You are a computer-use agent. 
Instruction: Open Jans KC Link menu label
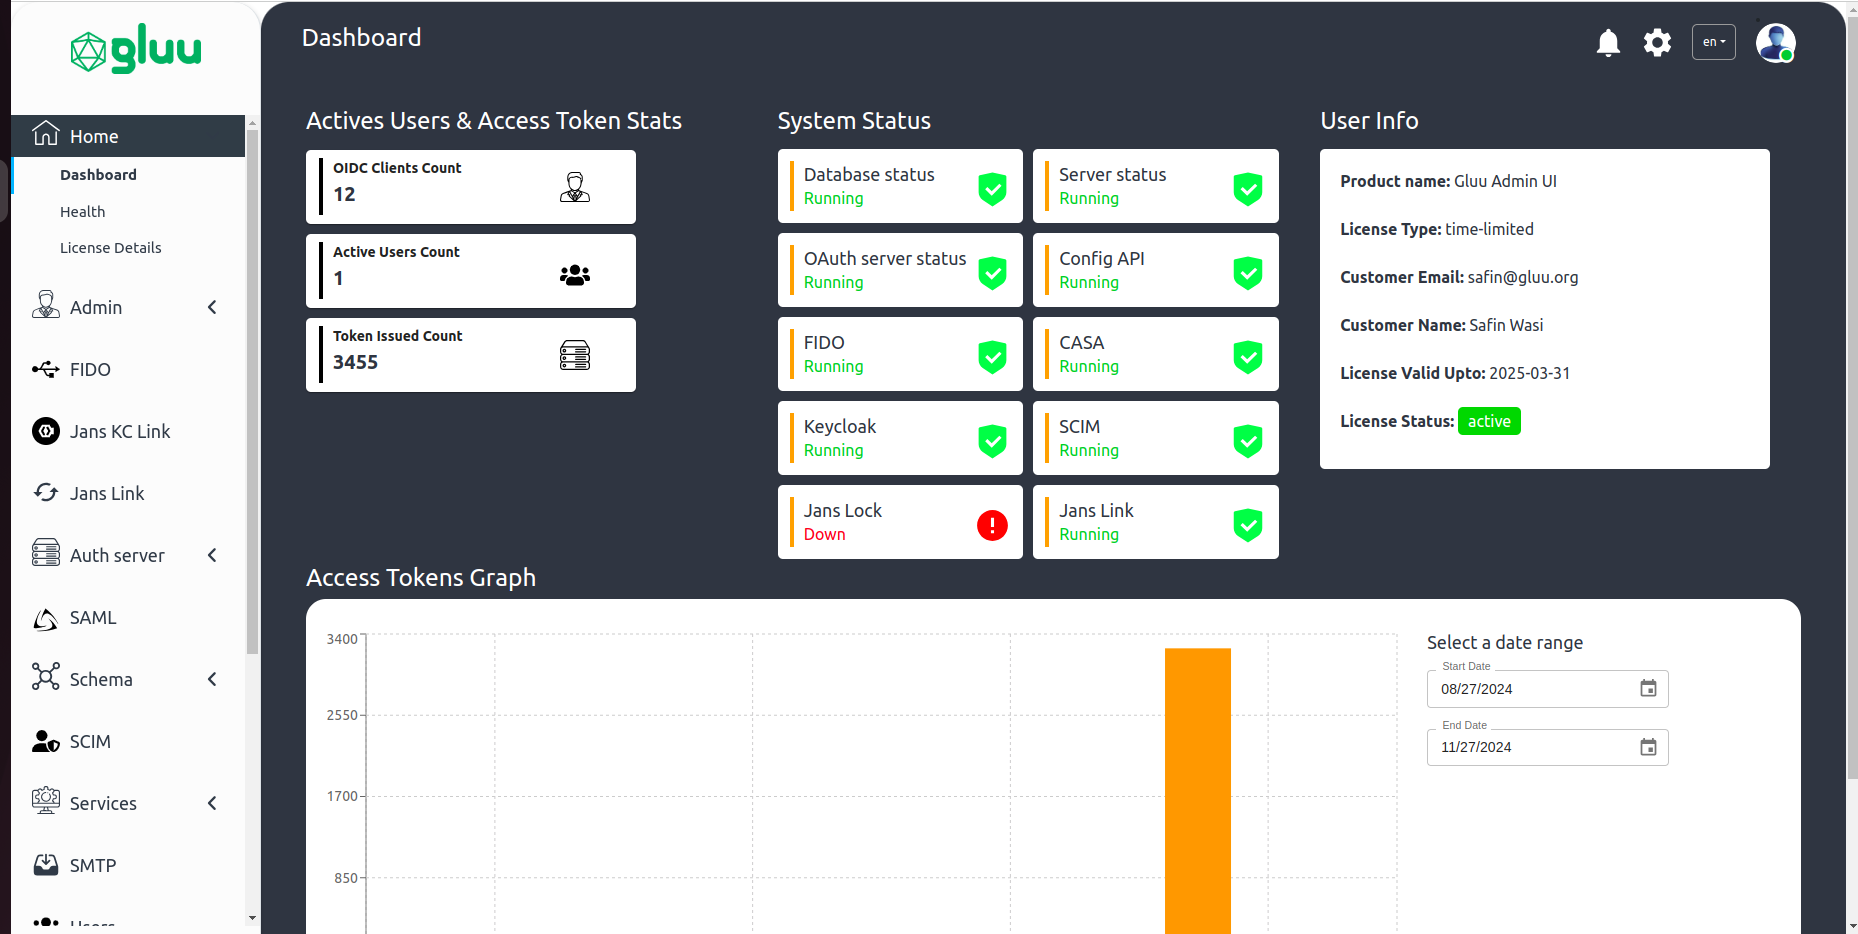[x=120, y=432]
